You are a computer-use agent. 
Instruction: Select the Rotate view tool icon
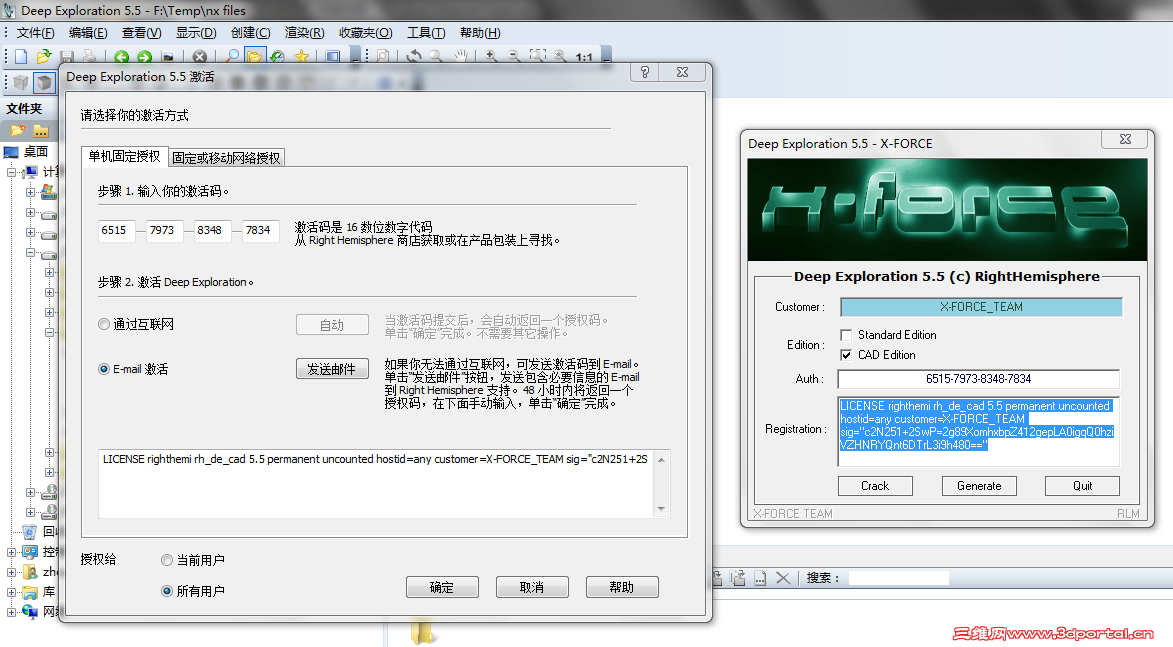point(414,56)
